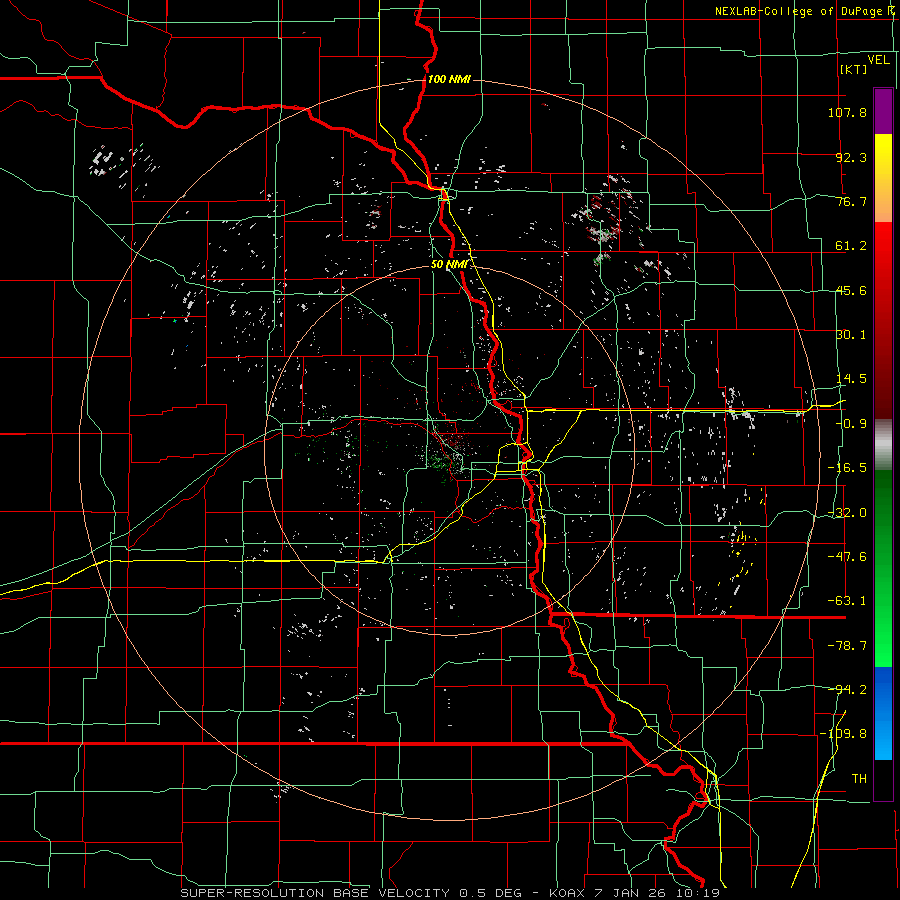This screenshot has height=900, width=900.
Task: Click the blue segment of velocity color bar
Action: pyautogui.click(x=883, y=713)
